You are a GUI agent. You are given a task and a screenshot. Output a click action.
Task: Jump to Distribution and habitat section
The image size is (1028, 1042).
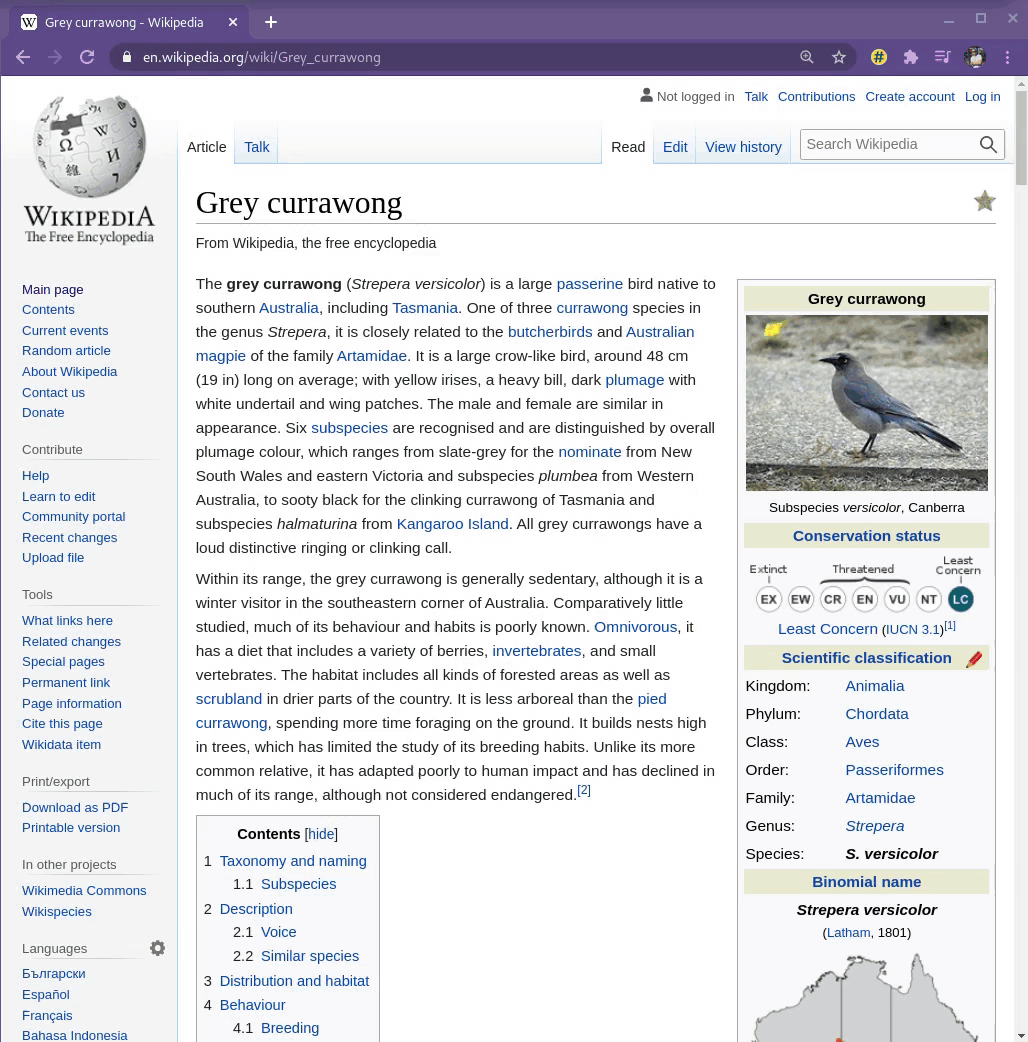tap(294, 981)
